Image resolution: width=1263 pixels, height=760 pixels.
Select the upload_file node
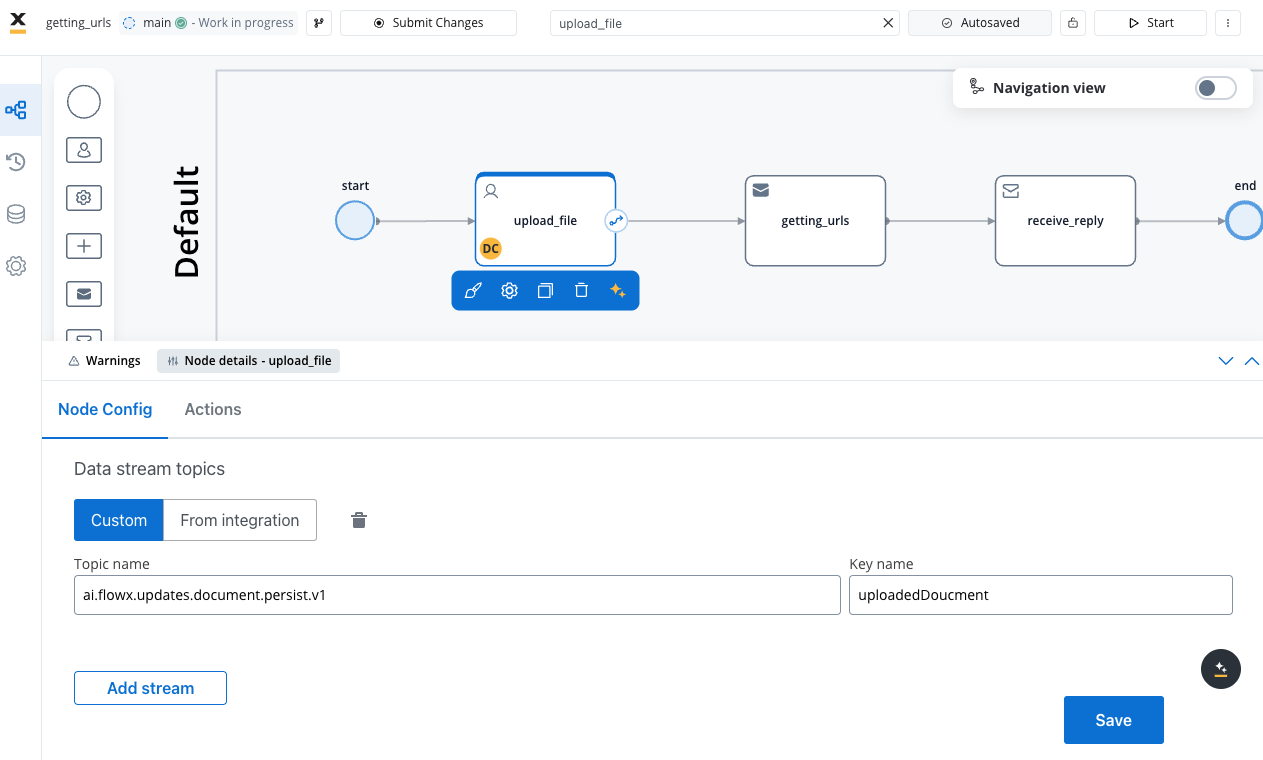tap(545, 220)
